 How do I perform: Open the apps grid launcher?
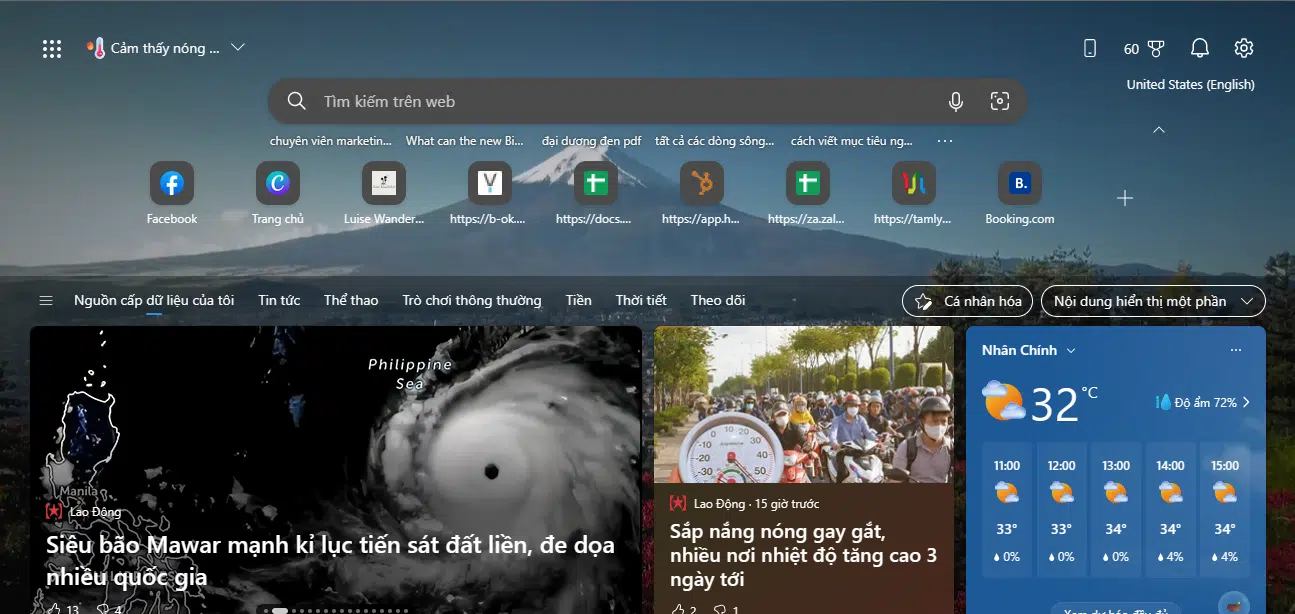(52, 48)
